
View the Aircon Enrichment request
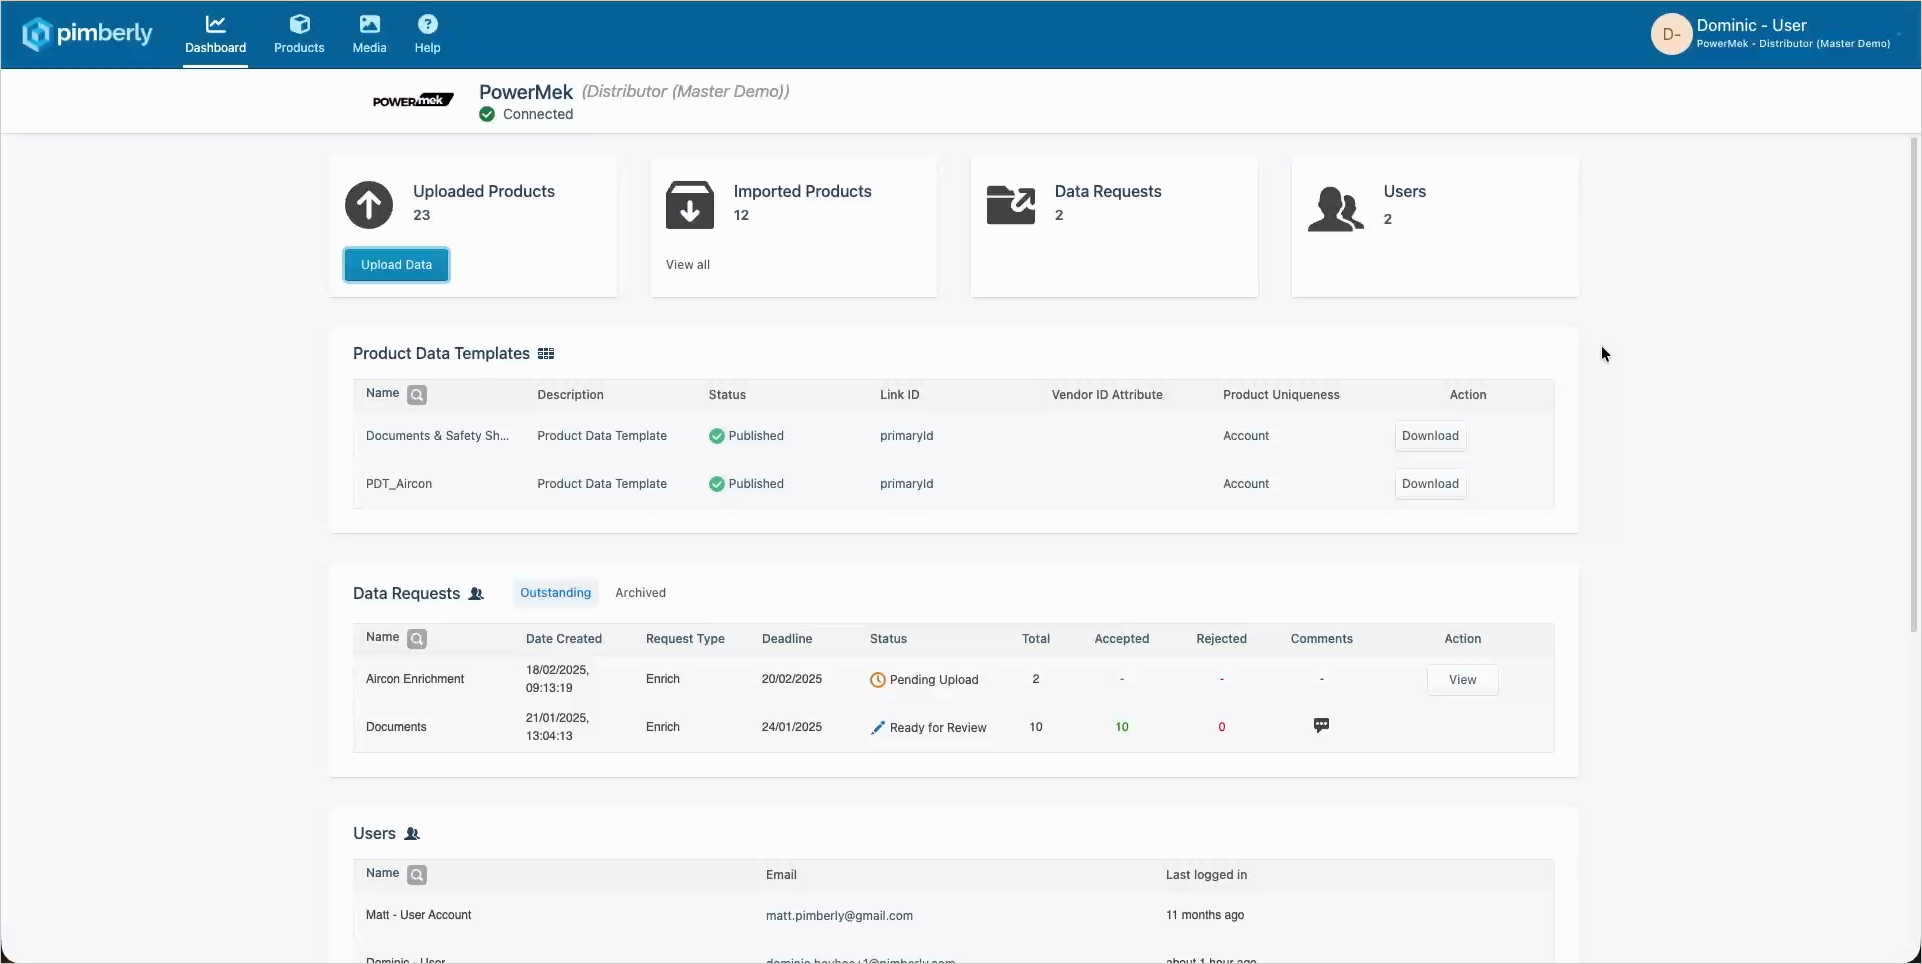(x=1462, y=680)
